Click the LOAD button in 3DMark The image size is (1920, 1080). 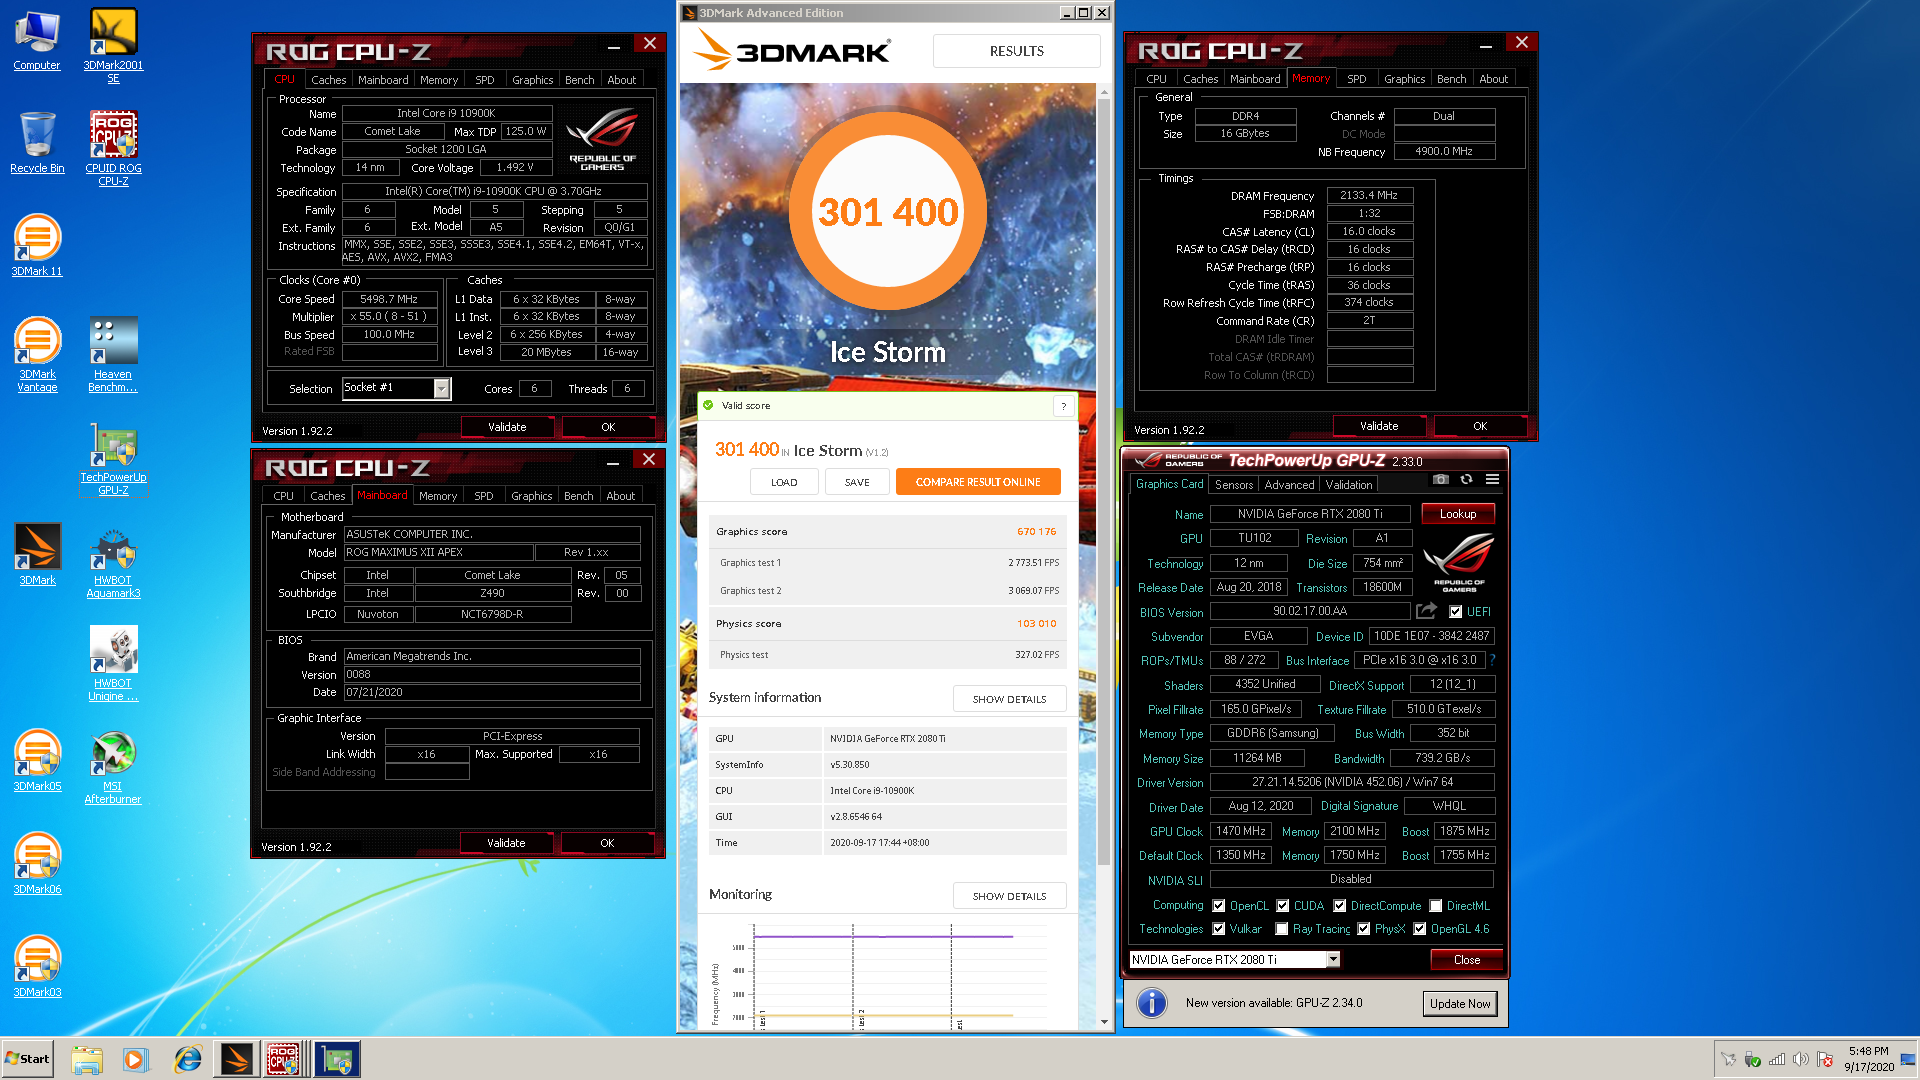(x=784, y=482)
